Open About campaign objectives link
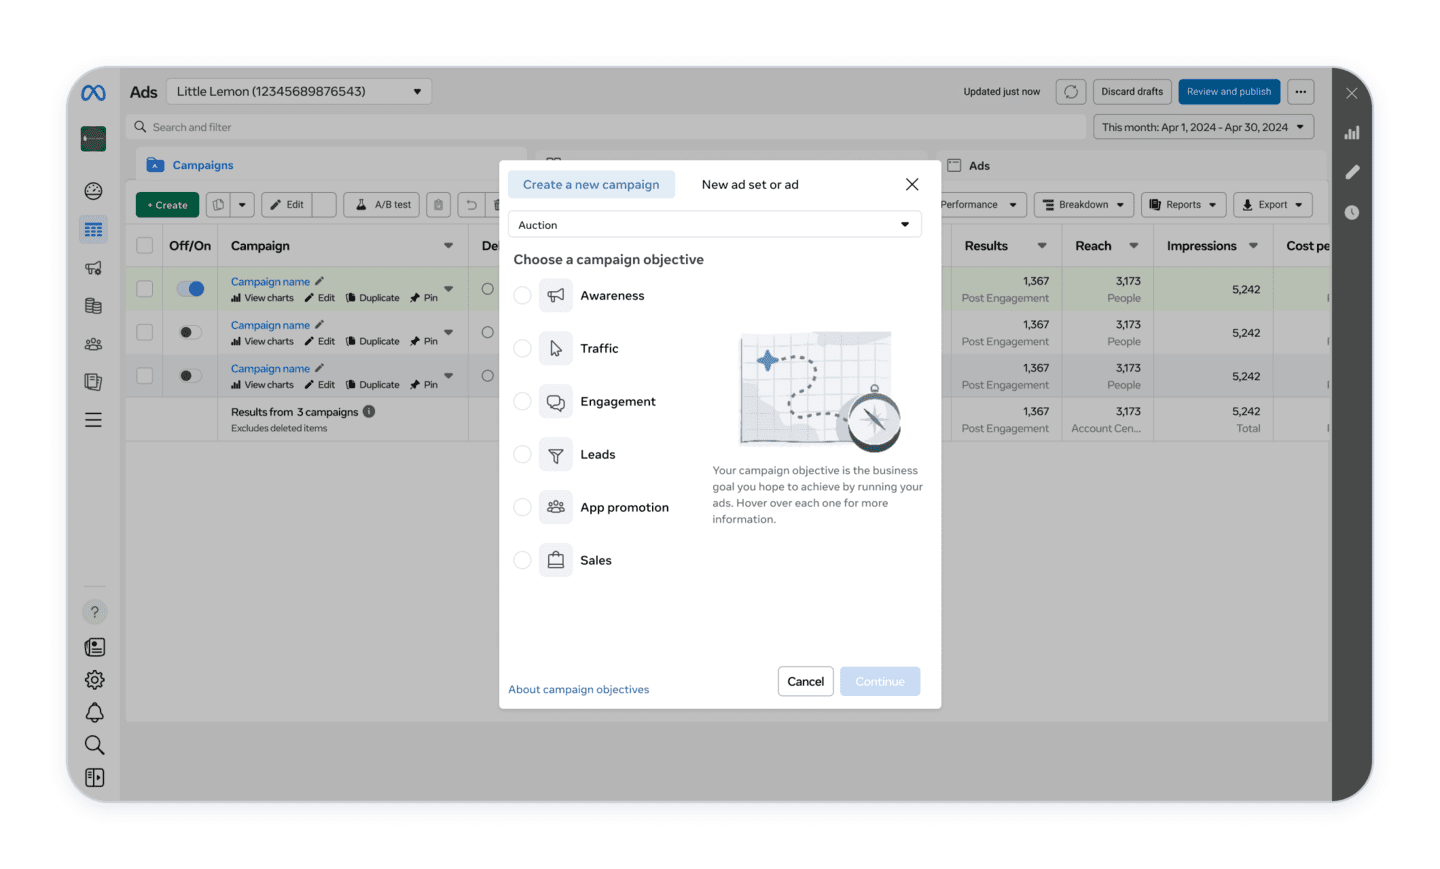The image size is (1440, 869). click(578, 690)
